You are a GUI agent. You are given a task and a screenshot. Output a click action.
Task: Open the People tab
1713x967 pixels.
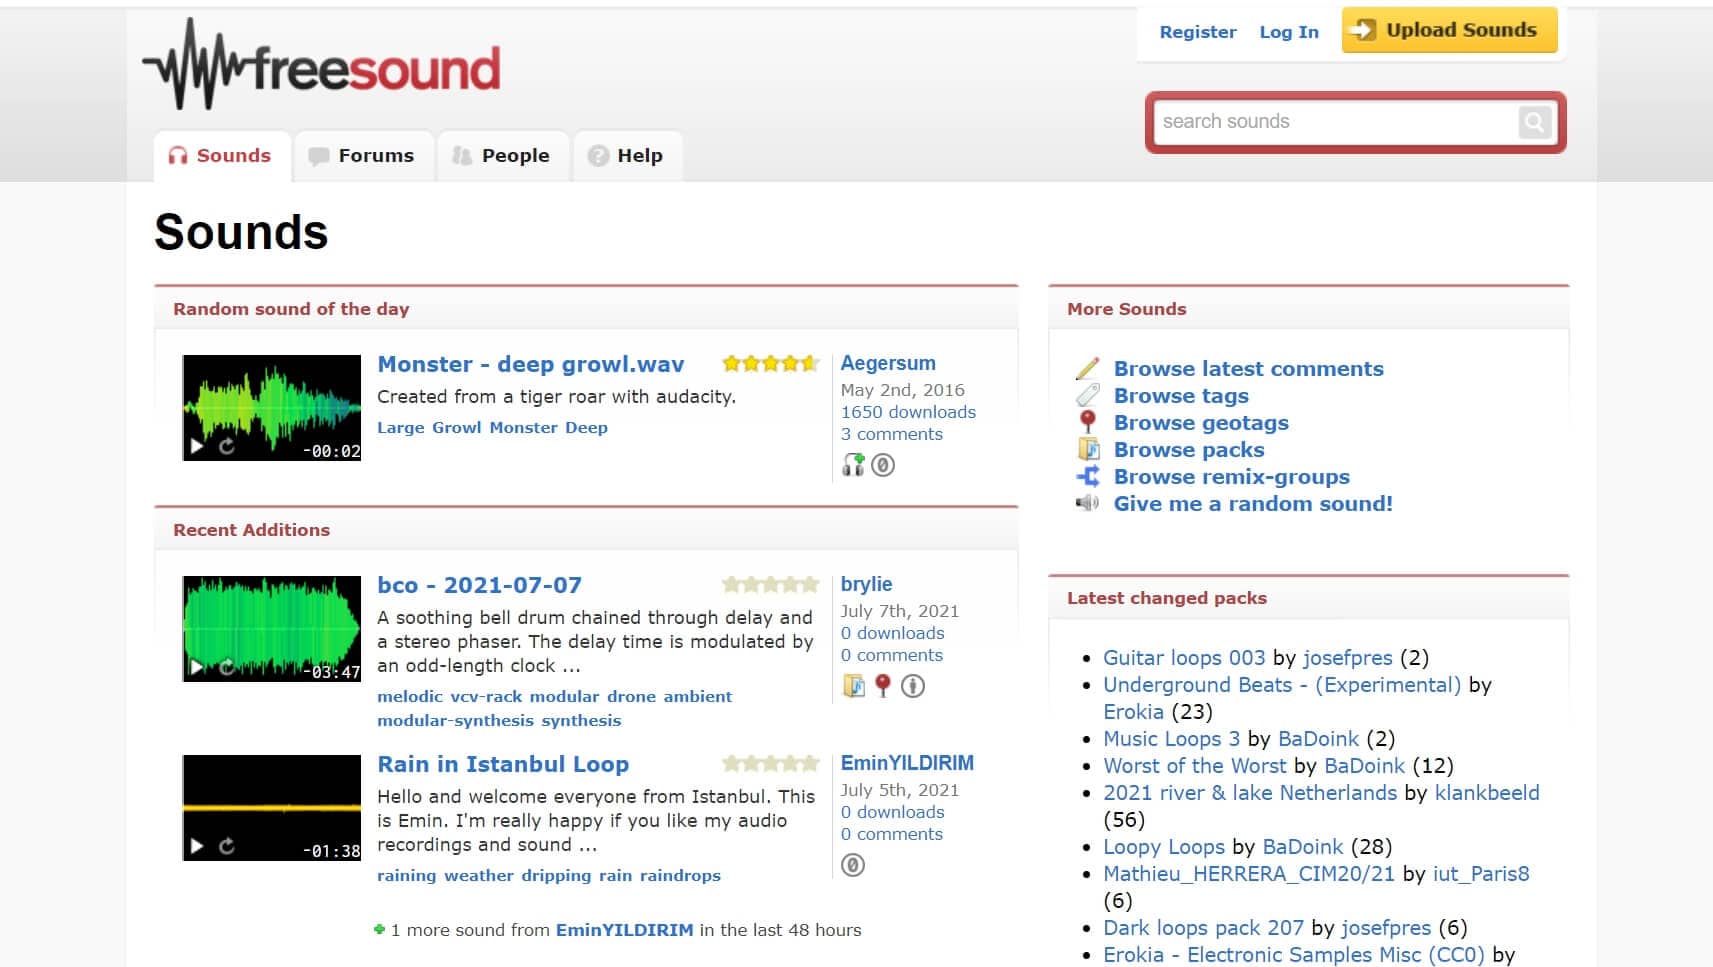(502, 156)
